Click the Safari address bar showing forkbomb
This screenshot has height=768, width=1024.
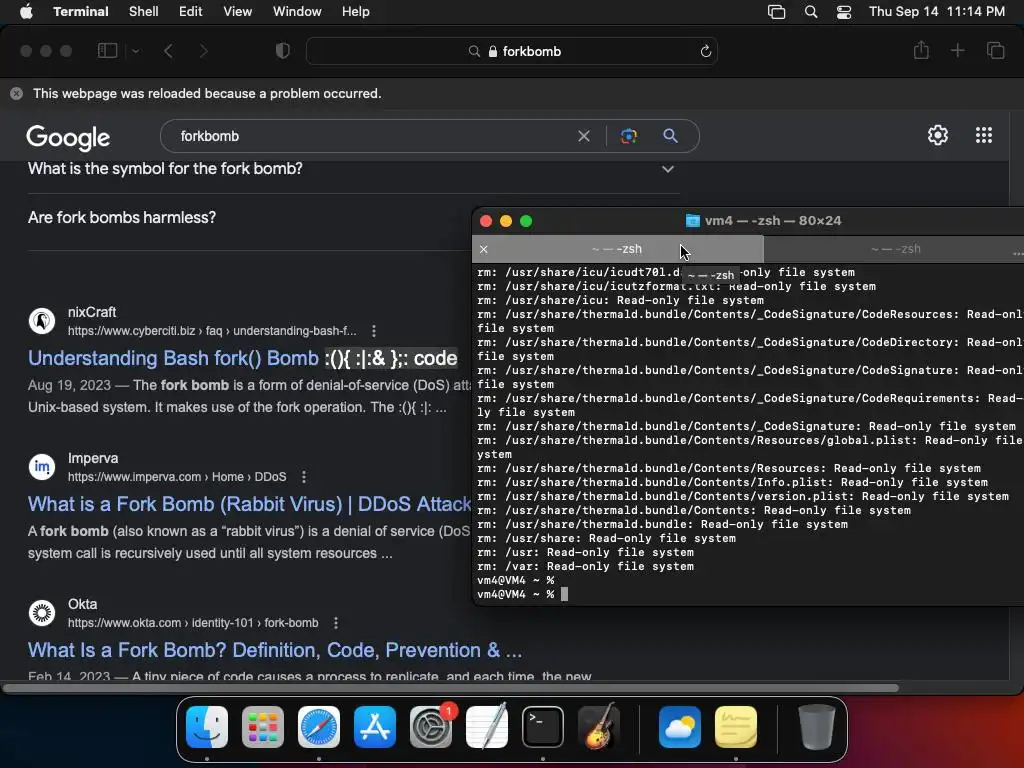(x=512, y=51)
